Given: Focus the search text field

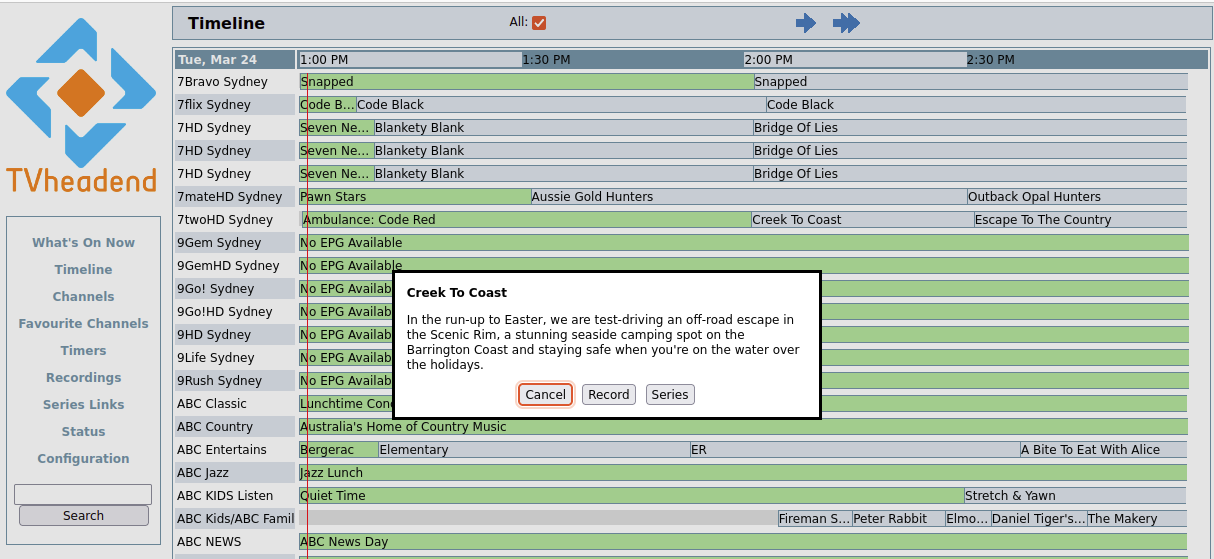Looking at the screenshot, I should coord(83,494).
